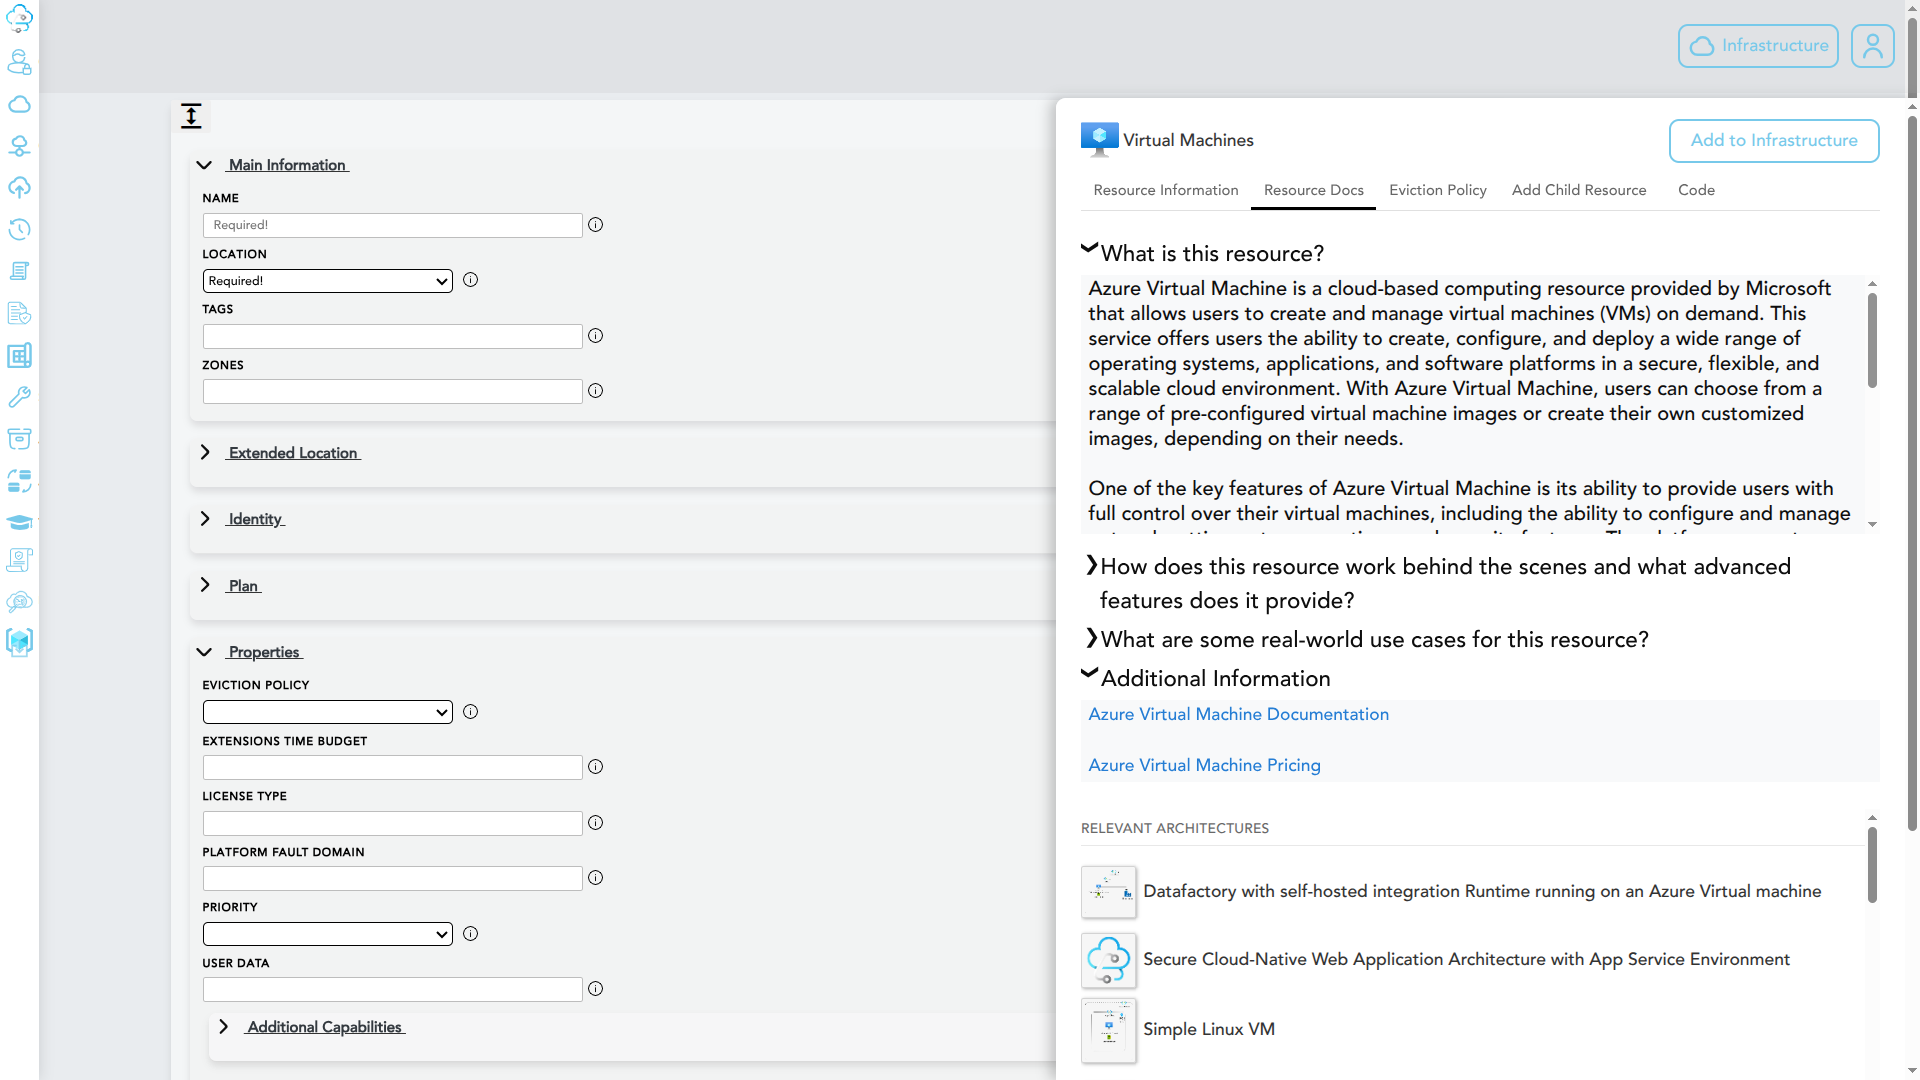This screenshot has height=1080, width=1920.
Task: Click the user profile icon button
Action: [x=1872, y=46]
